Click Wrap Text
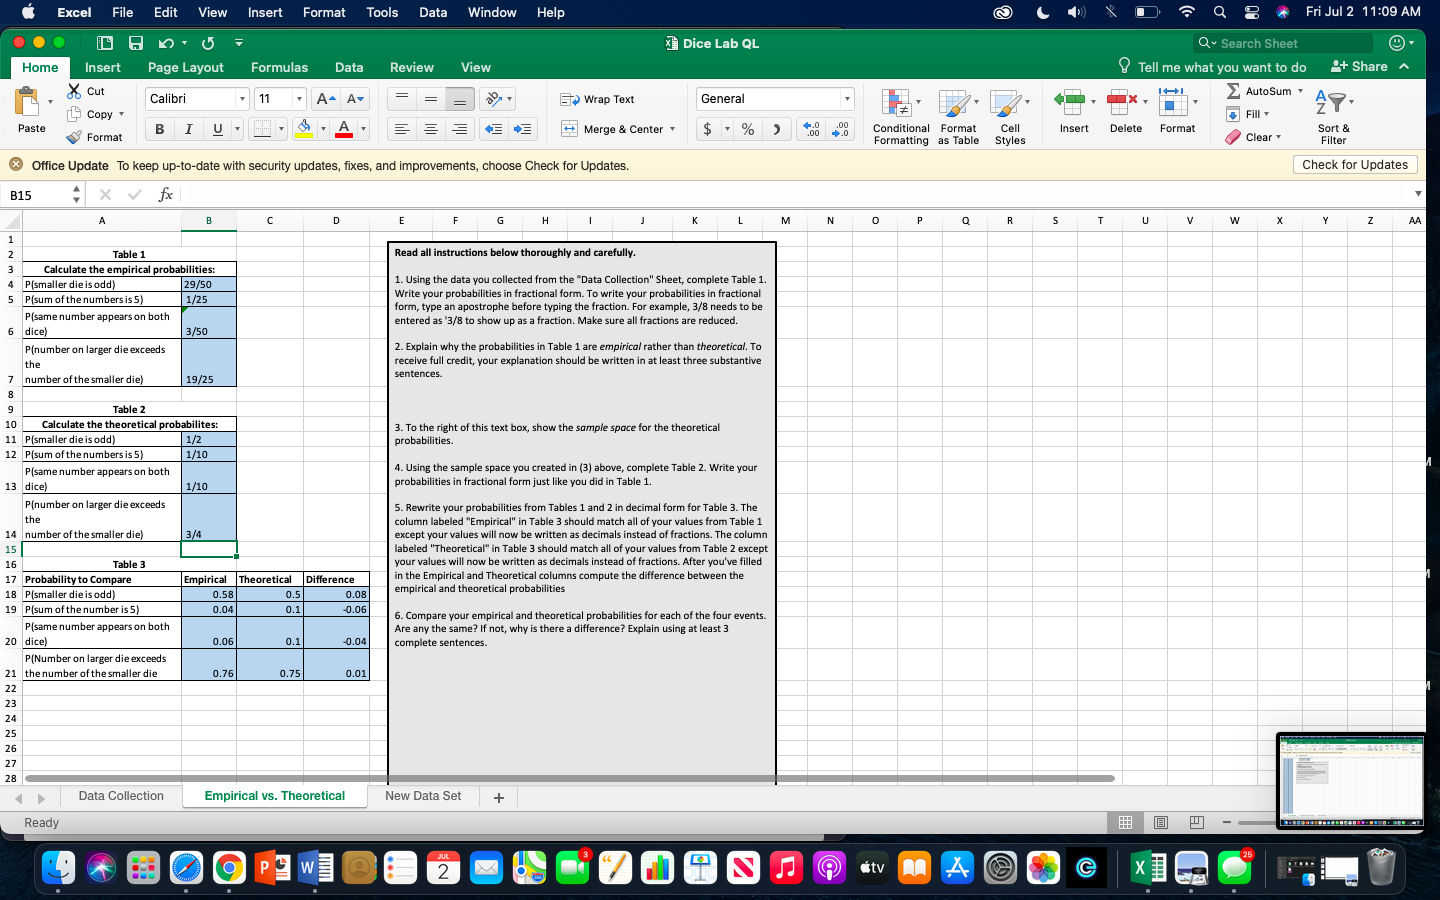 coord(598,99)
